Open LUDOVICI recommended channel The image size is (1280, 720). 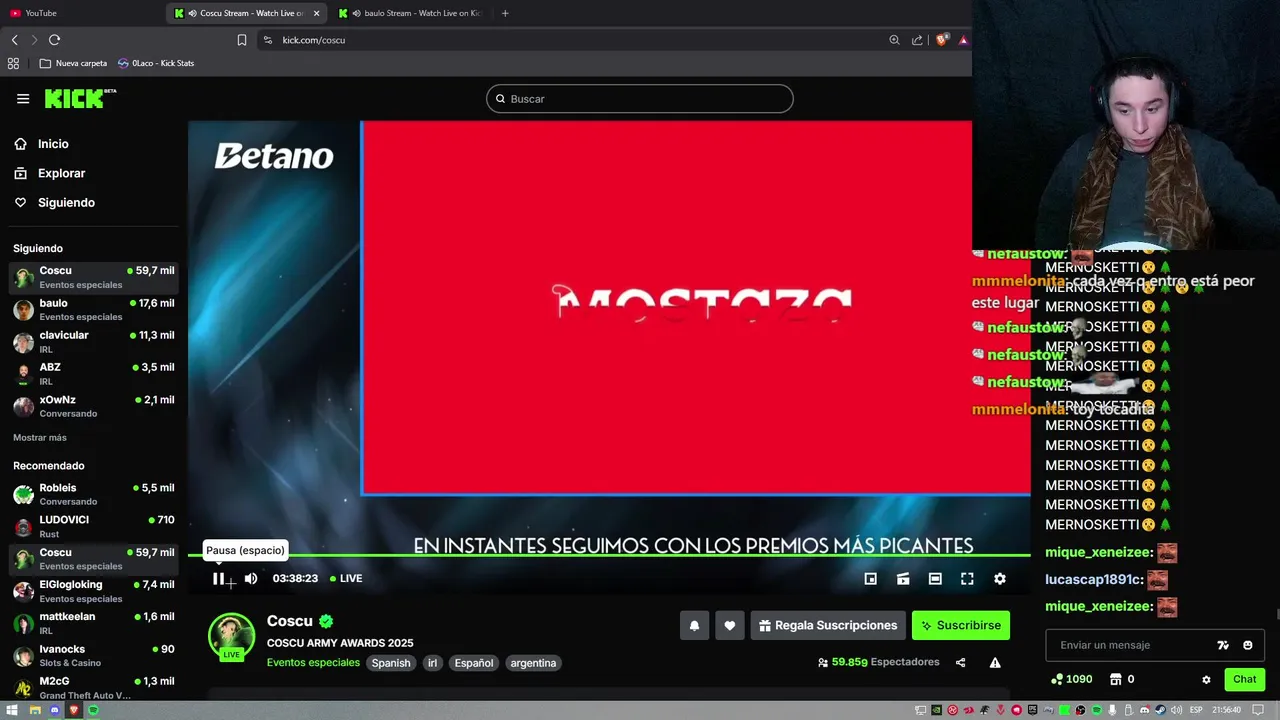tap(94, 526)
